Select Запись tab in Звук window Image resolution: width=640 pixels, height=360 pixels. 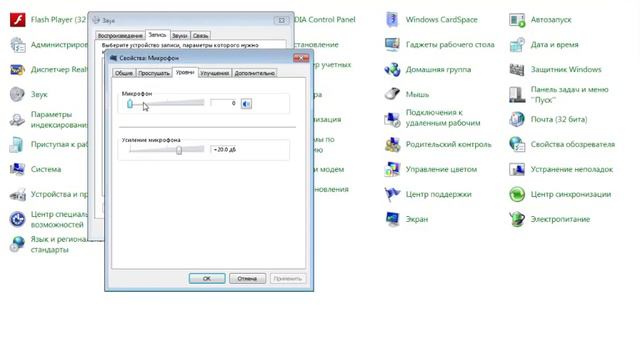[157, 35]
